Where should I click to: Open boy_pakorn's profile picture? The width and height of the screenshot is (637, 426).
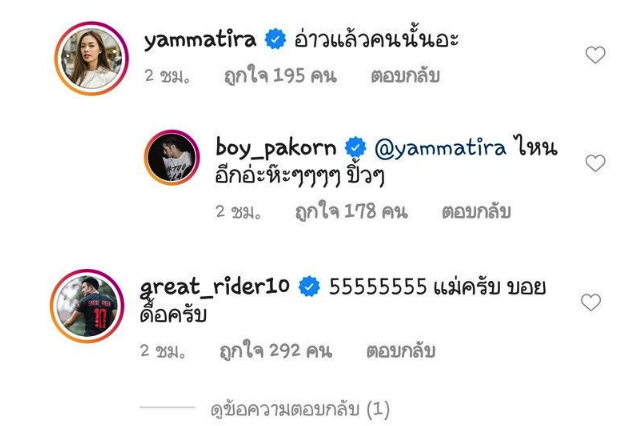[x=172, y=158]
